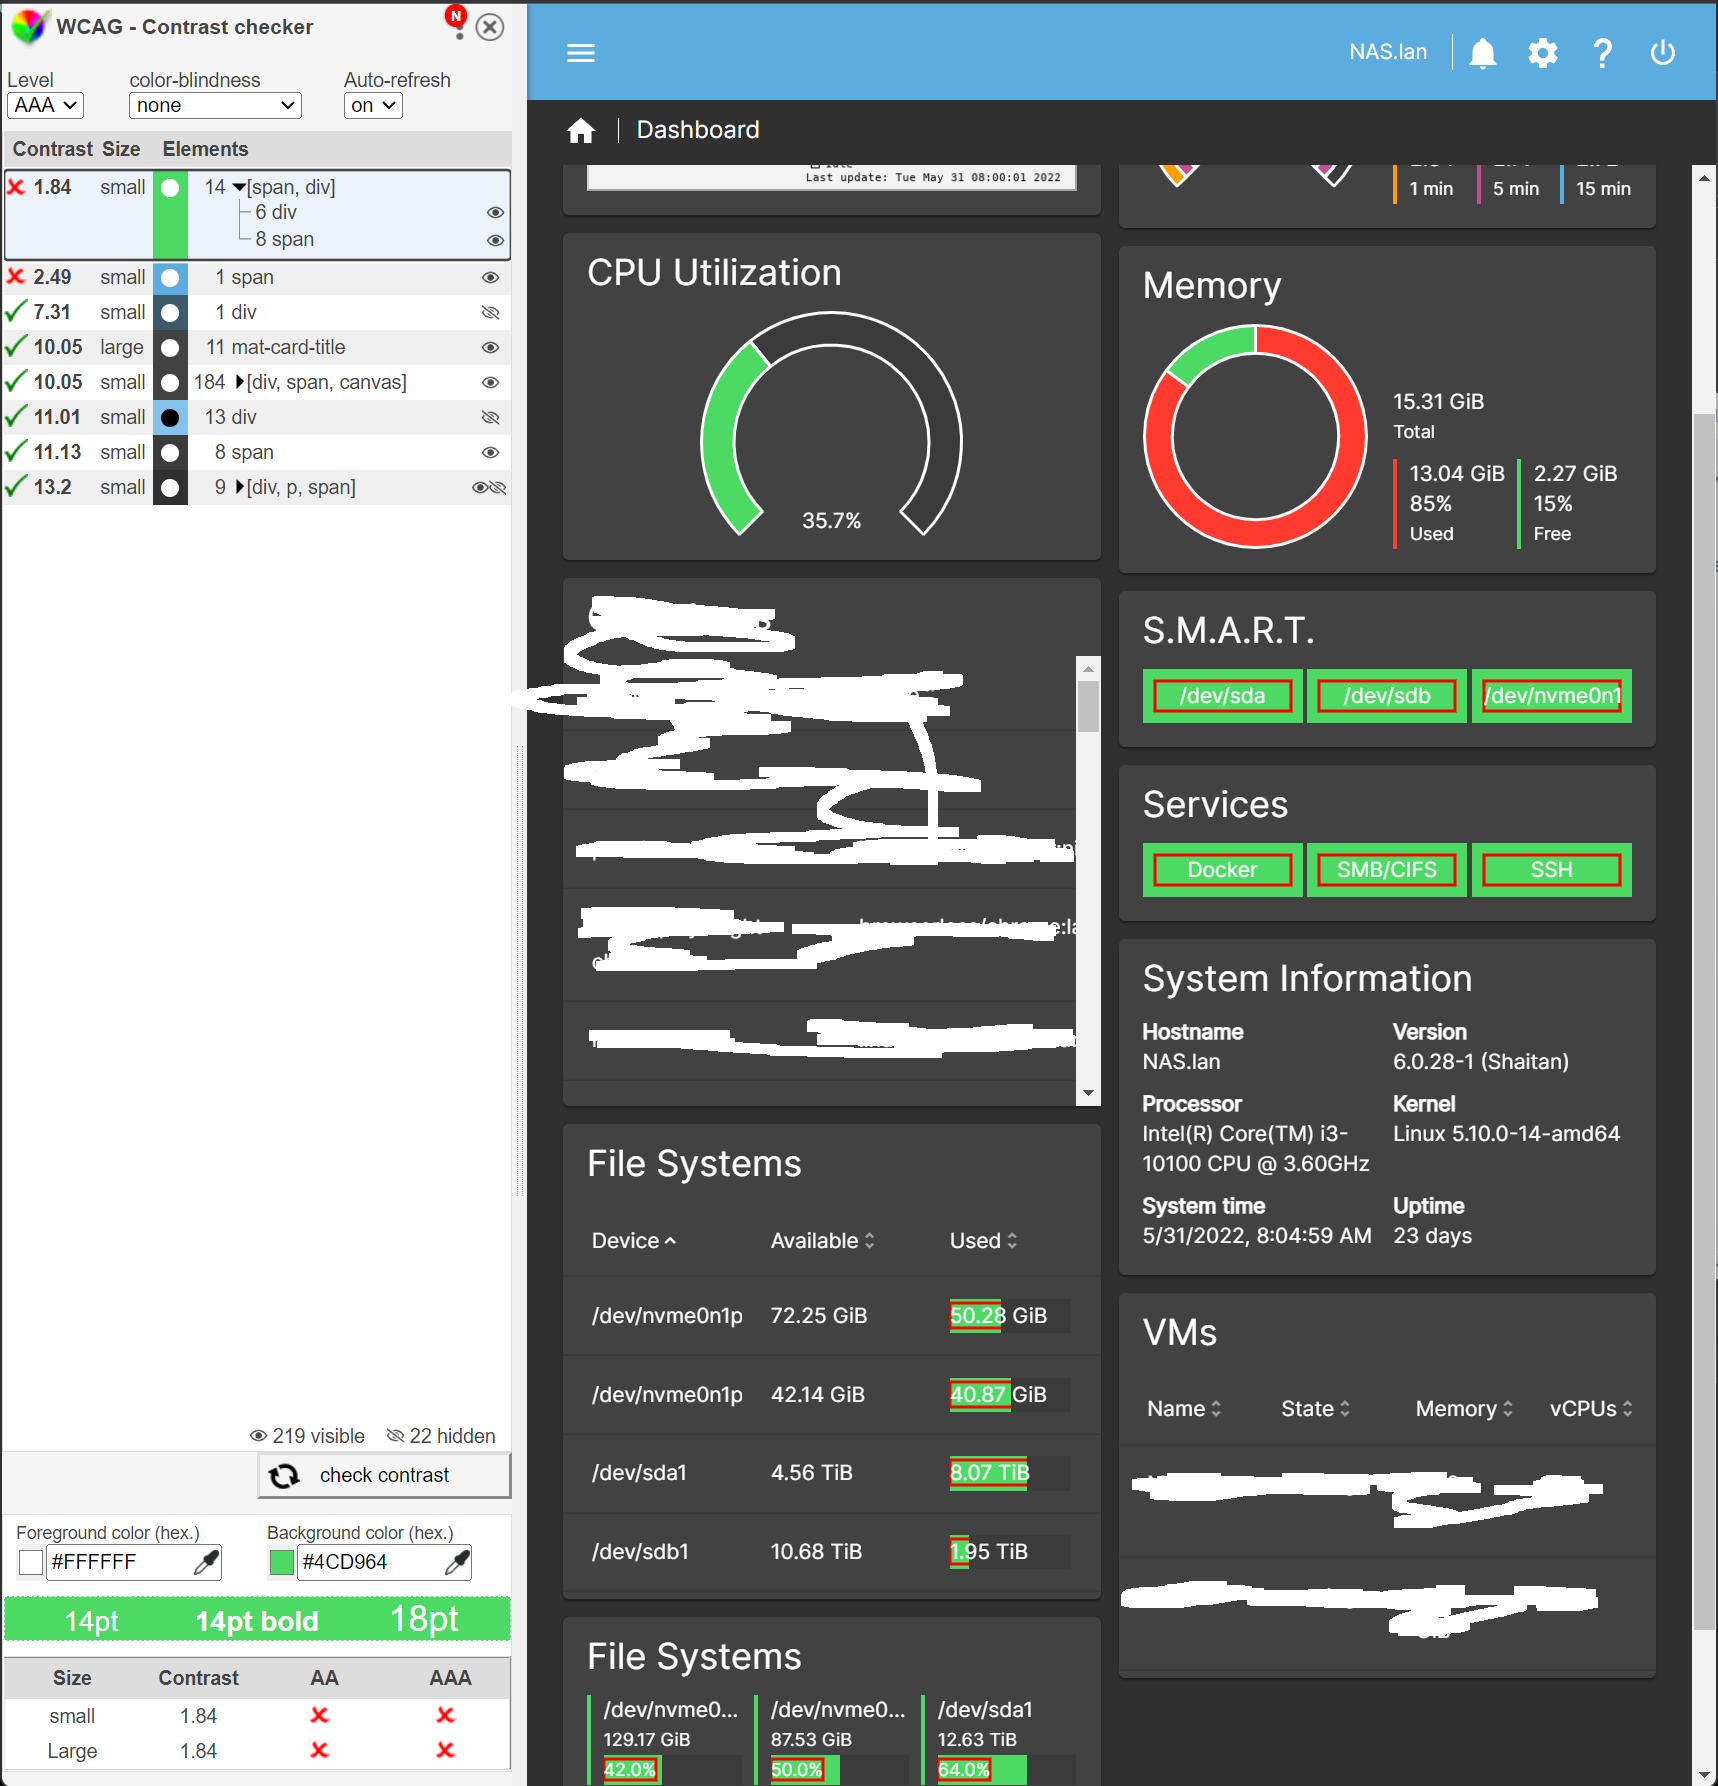Click the Dashboard breadcrumb

click(698, 130)
